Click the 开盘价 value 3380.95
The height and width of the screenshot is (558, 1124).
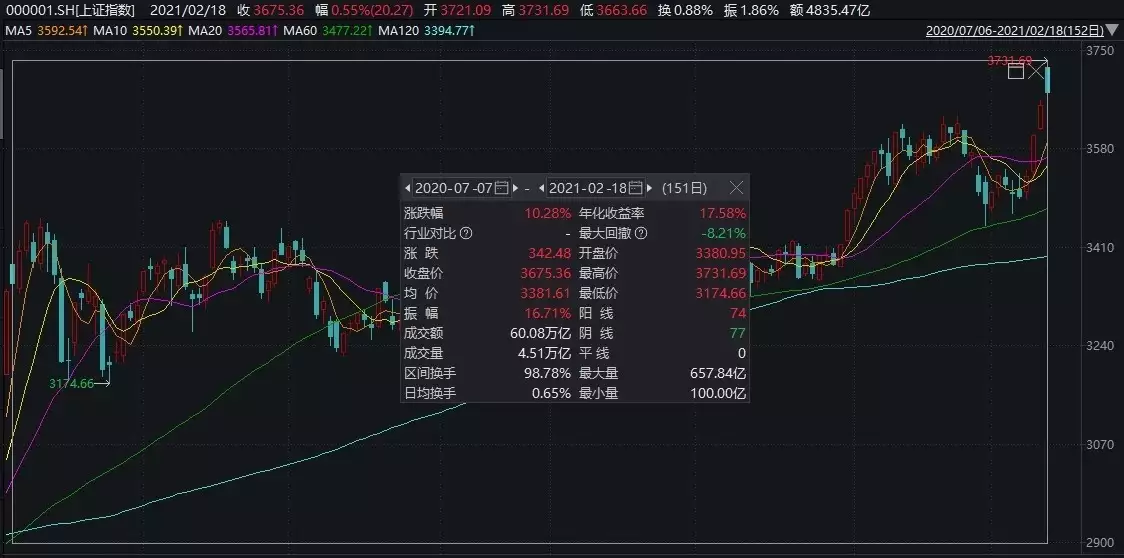tap(720, 253)
